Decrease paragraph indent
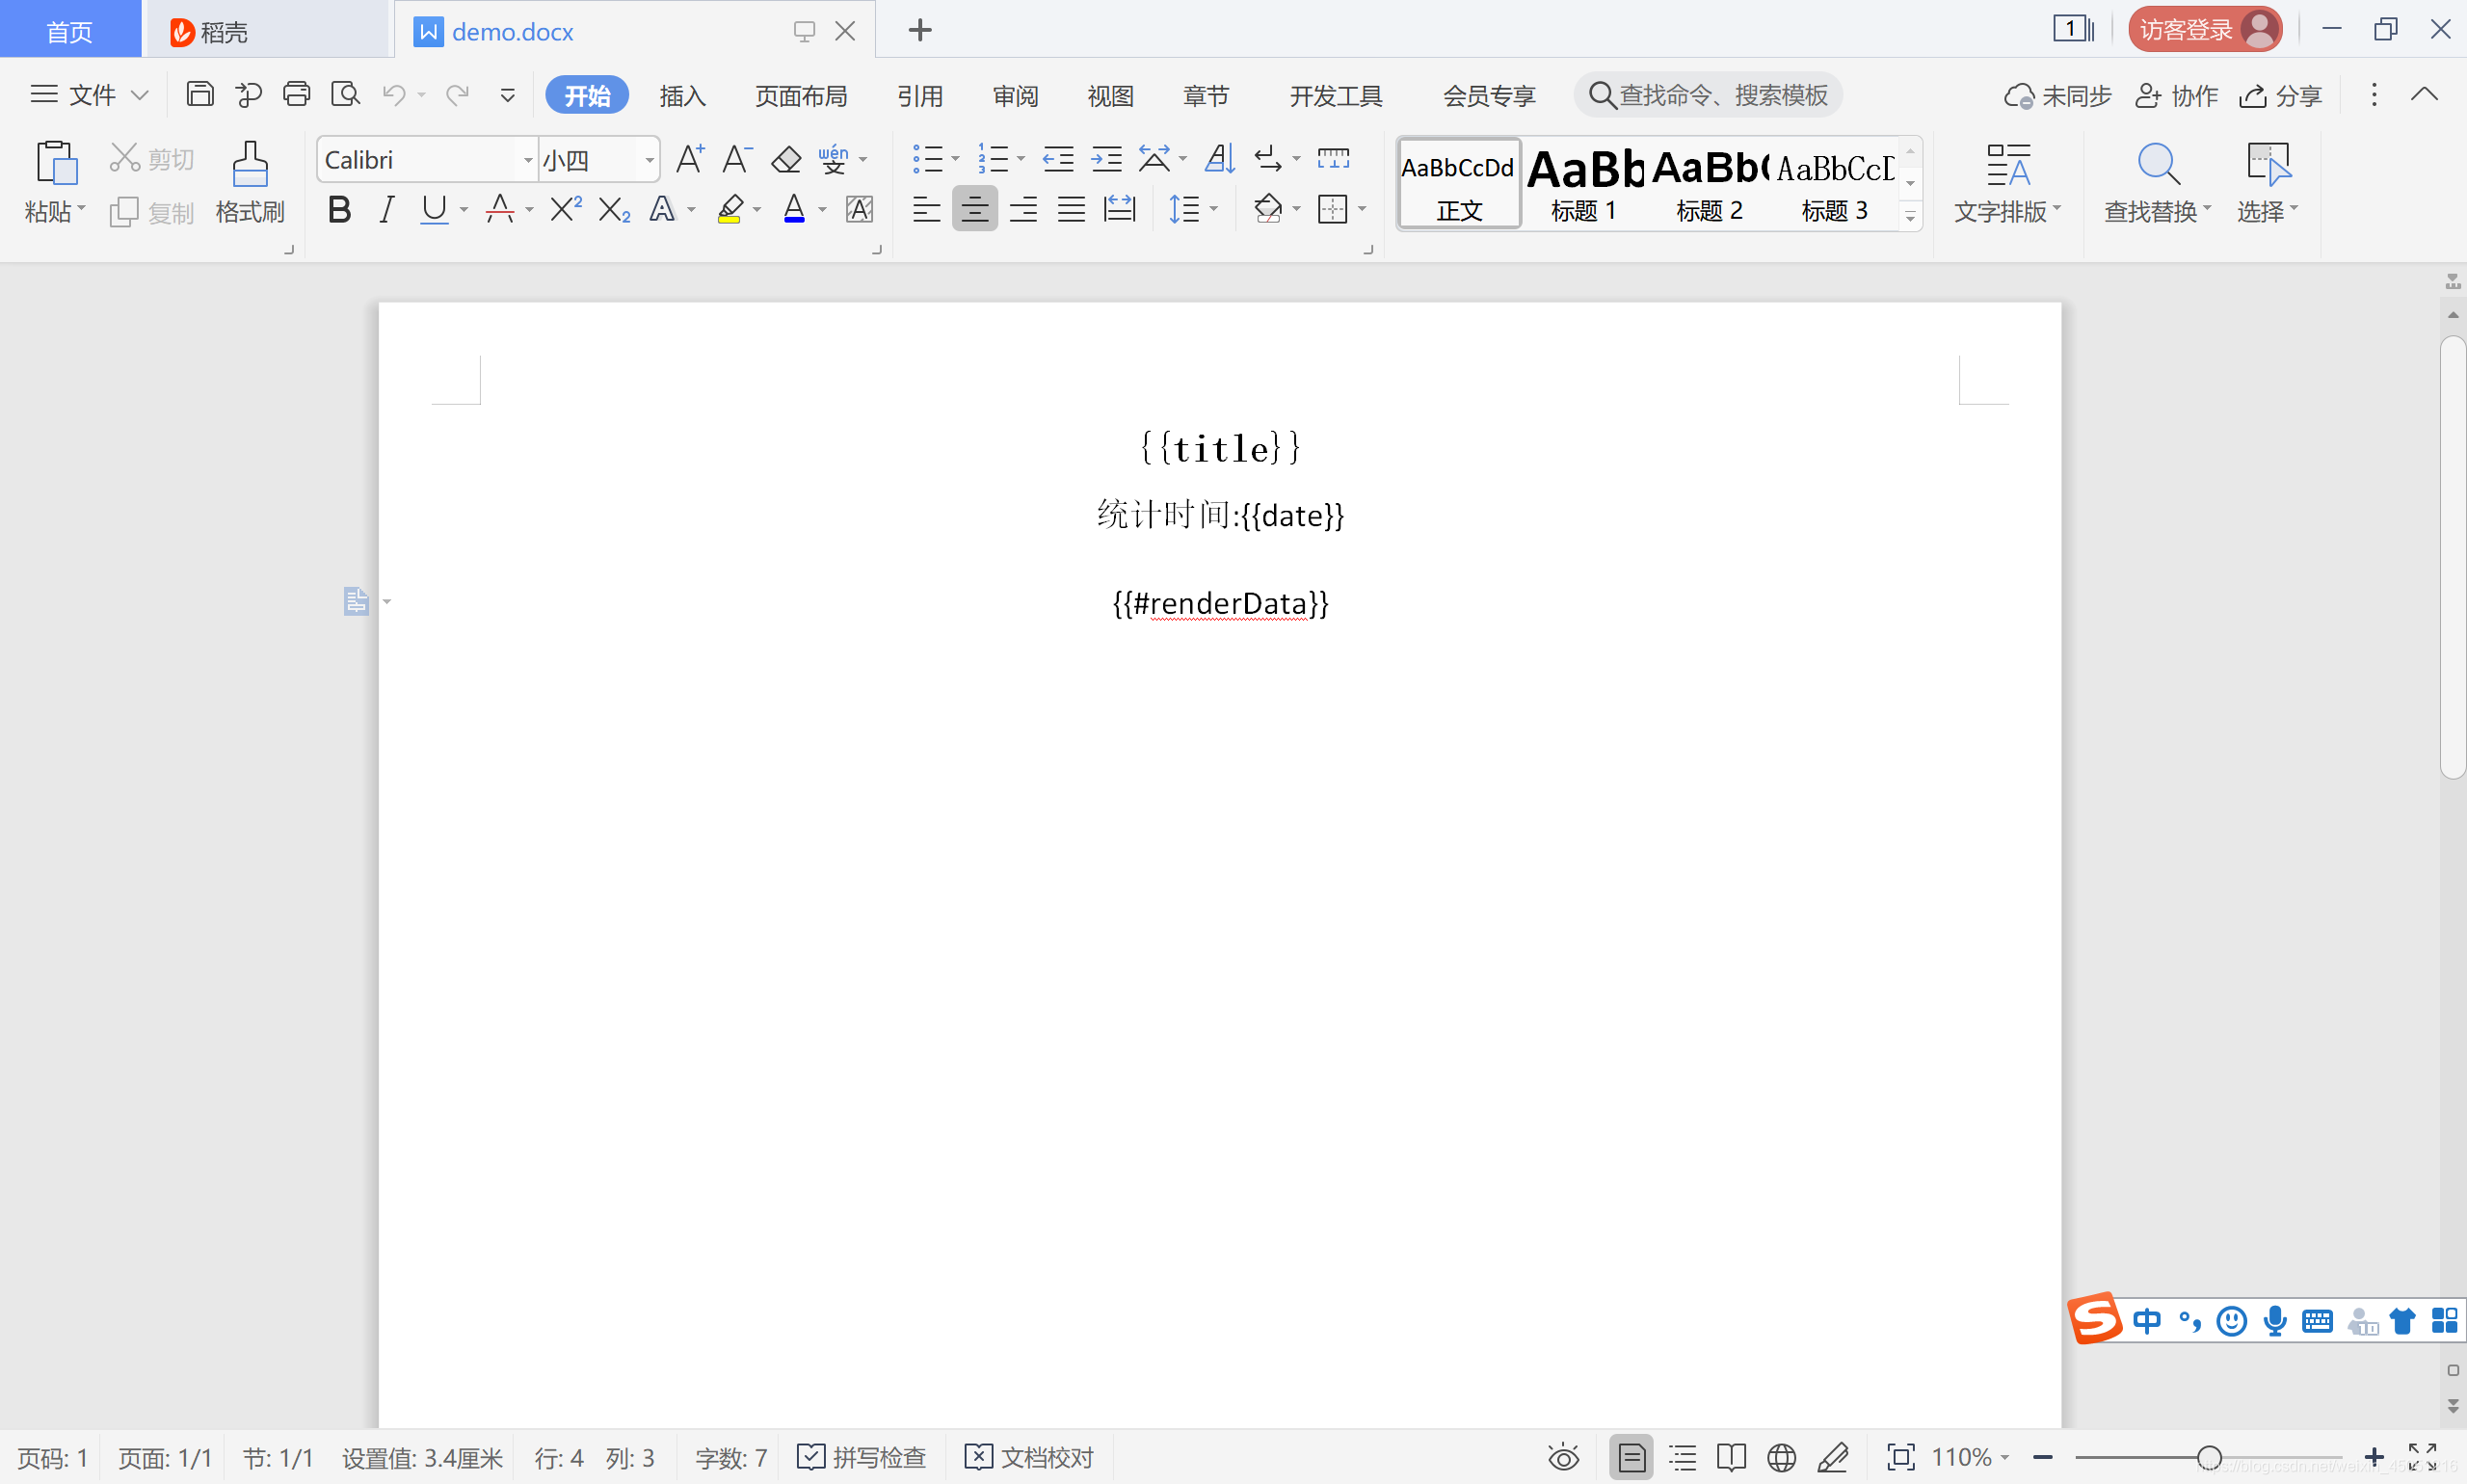This screenshot has width=2467, height=1484. [1058, 158]
